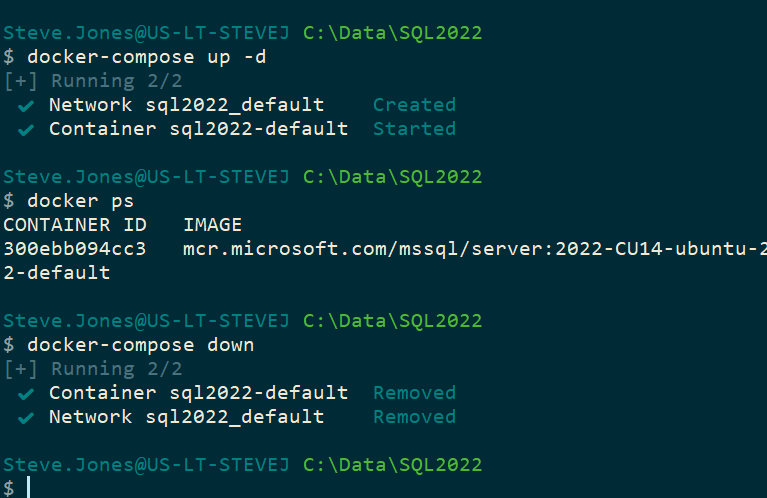The width and height of the screenshot is (767, 498).
Task: Click the 'Started' status text
Action: 414,129
